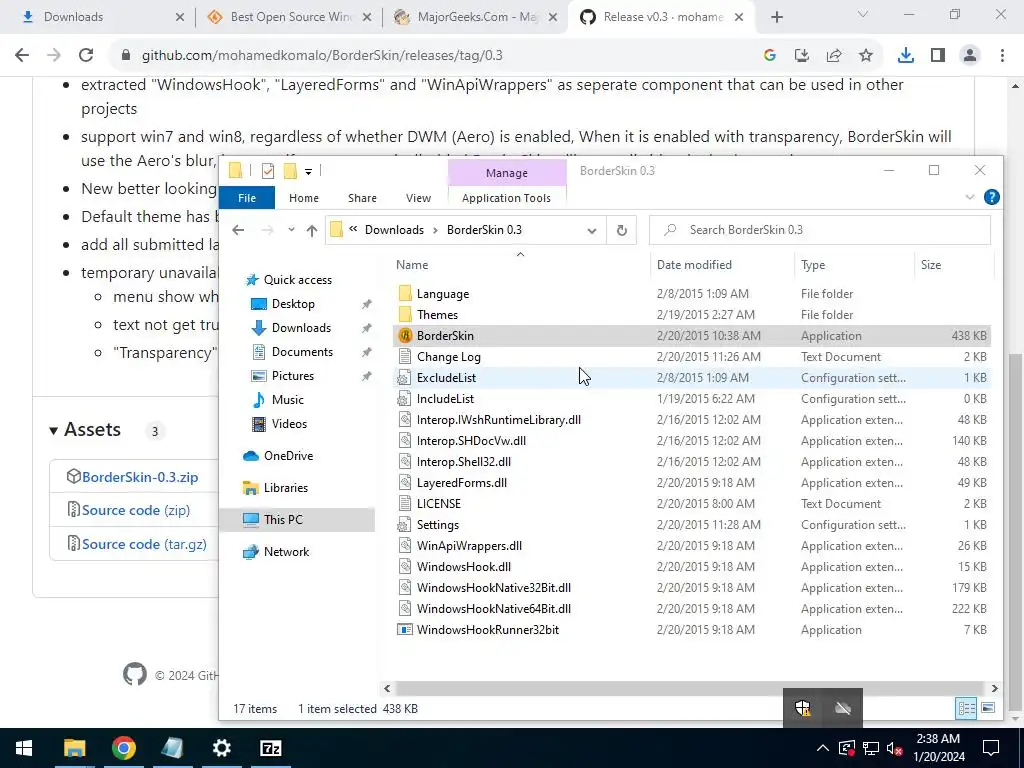Click the new folder icon in the Explorer title bar
Image resolution: width=1024 pixels, height=768 pixels.
click(290, 171)
